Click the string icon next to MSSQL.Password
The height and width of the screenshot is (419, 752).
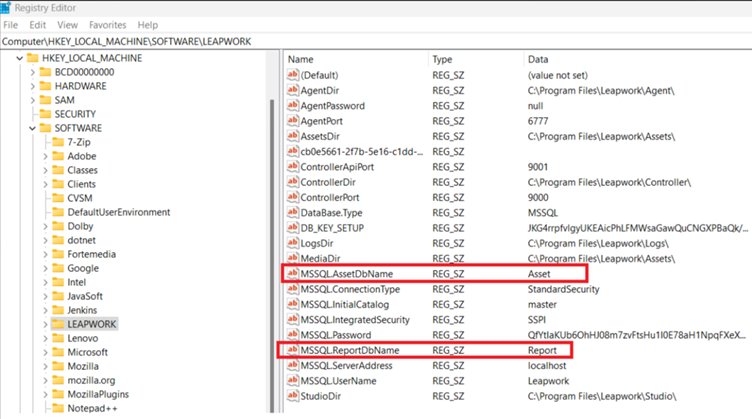coord(293,335)
